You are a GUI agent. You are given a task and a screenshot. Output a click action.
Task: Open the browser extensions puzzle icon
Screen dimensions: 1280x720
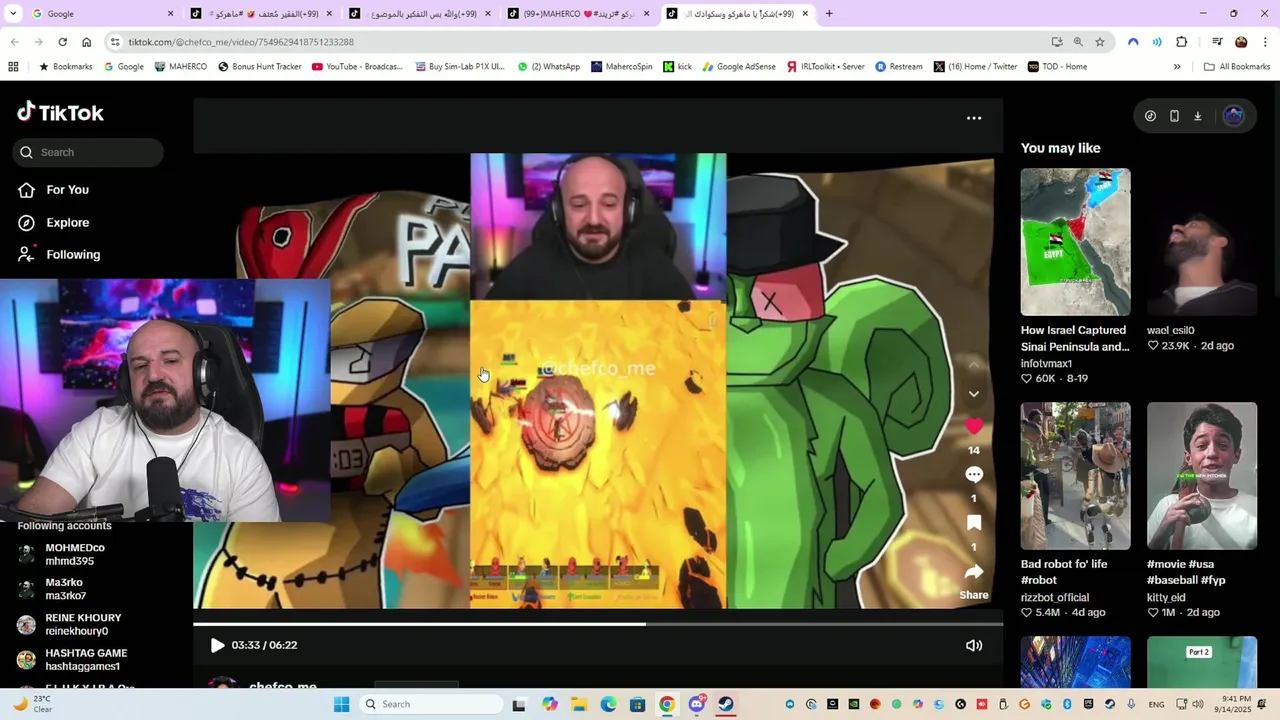click(1182, 42)
